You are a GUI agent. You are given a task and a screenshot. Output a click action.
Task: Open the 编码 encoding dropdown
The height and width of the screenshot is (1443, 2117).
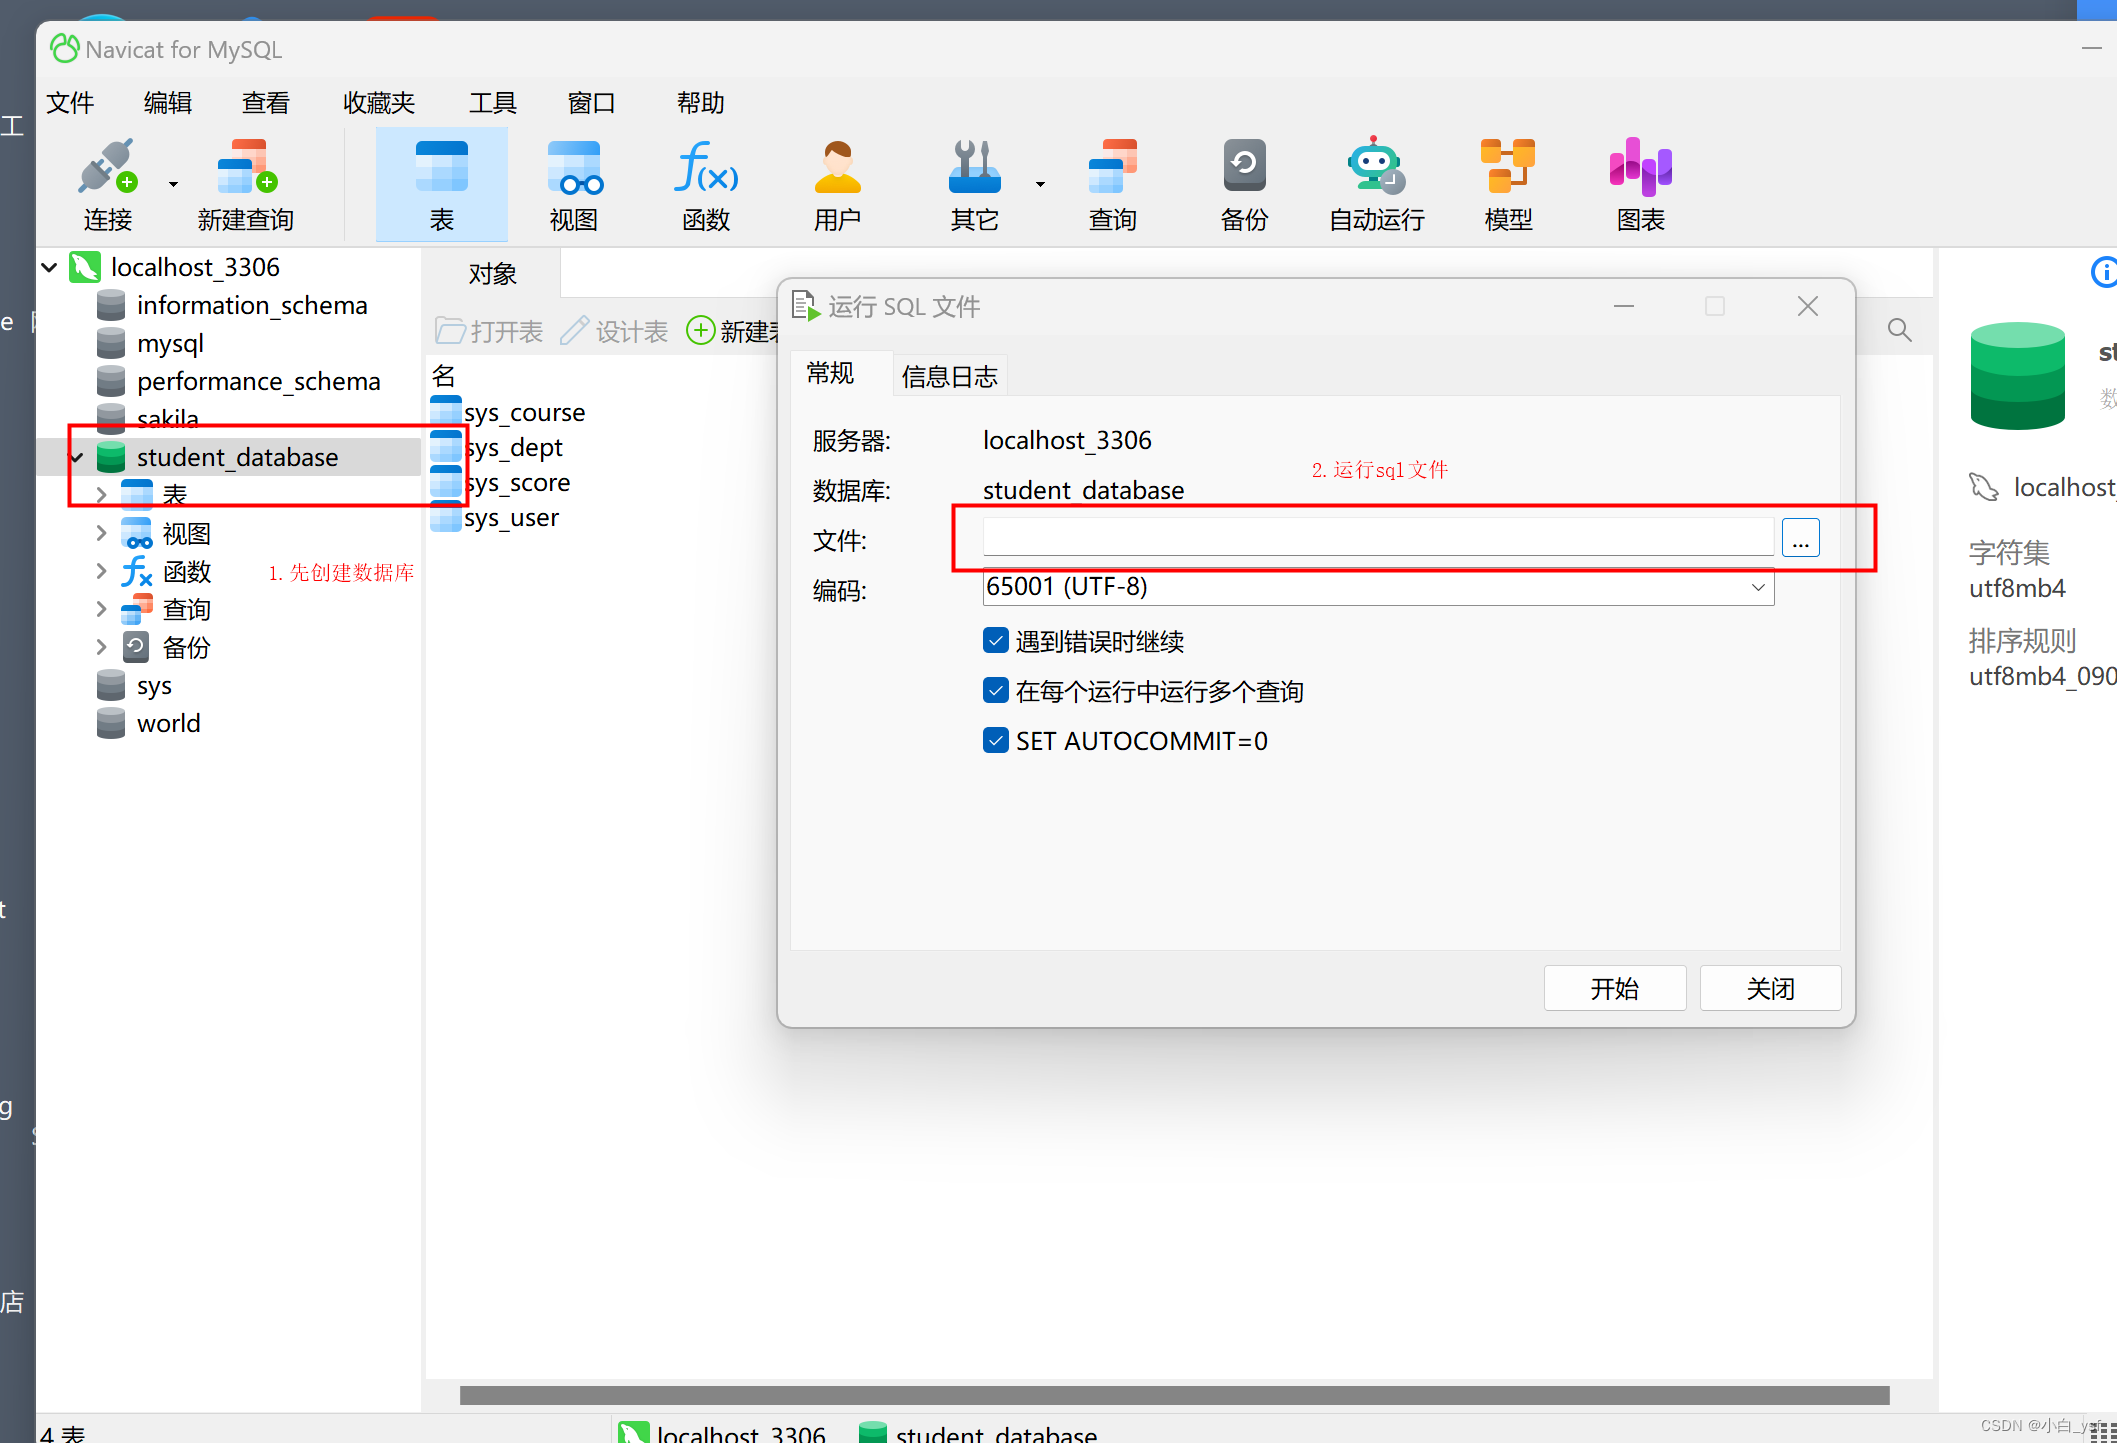[1758, 587]
